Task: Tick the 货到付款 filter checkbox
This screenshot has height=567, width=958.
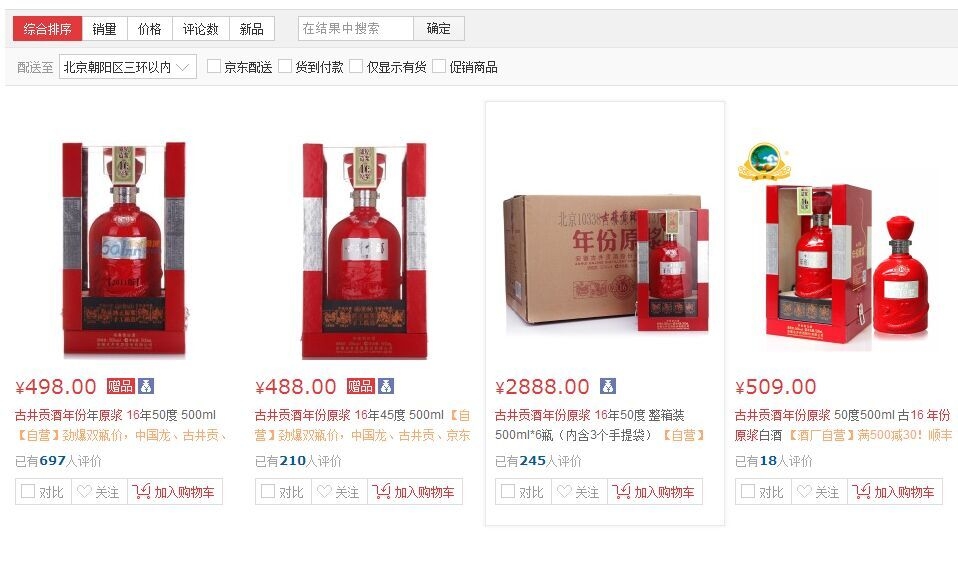Action: point(285,66)
